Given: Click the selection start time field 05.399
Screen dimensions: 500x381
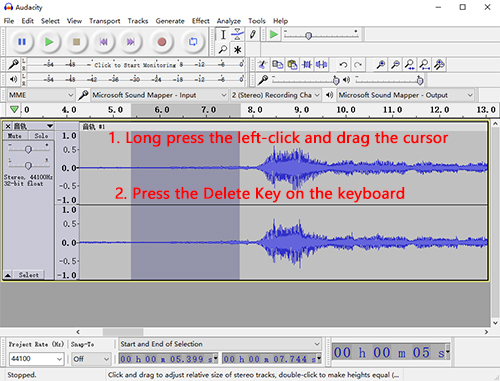Looking at the screenshot, I should tap(168, 359).
